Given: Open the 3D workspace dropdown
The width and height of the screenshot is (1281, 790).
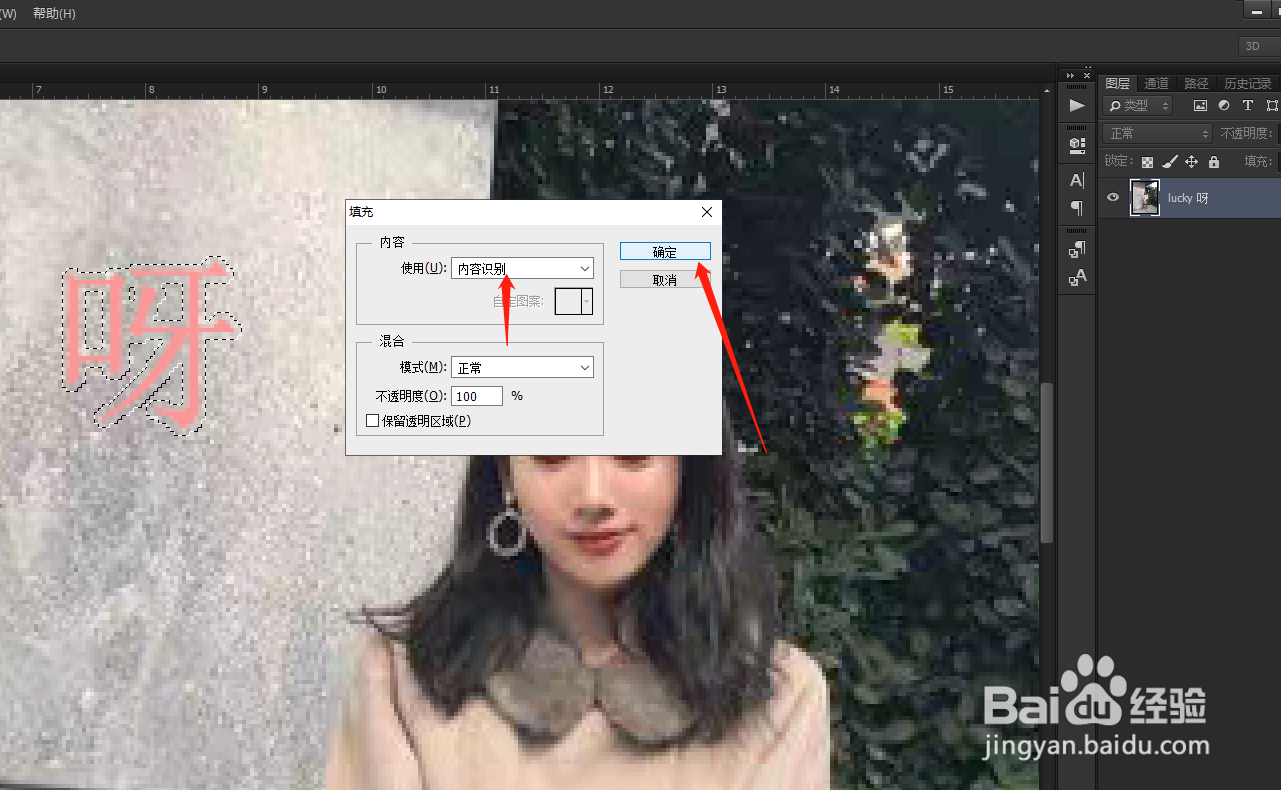Looking at the screenshot, I should [x=1259, y=46].
